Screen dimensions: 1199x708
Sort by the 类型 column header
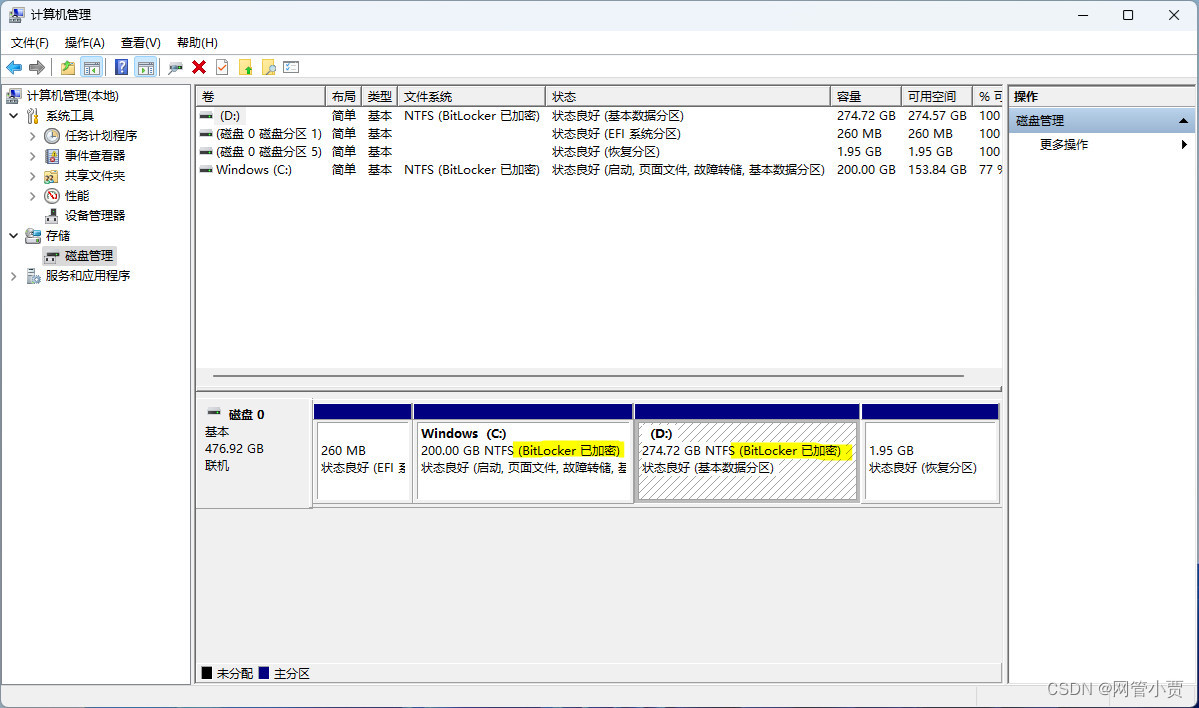click(x=379, y=96)
